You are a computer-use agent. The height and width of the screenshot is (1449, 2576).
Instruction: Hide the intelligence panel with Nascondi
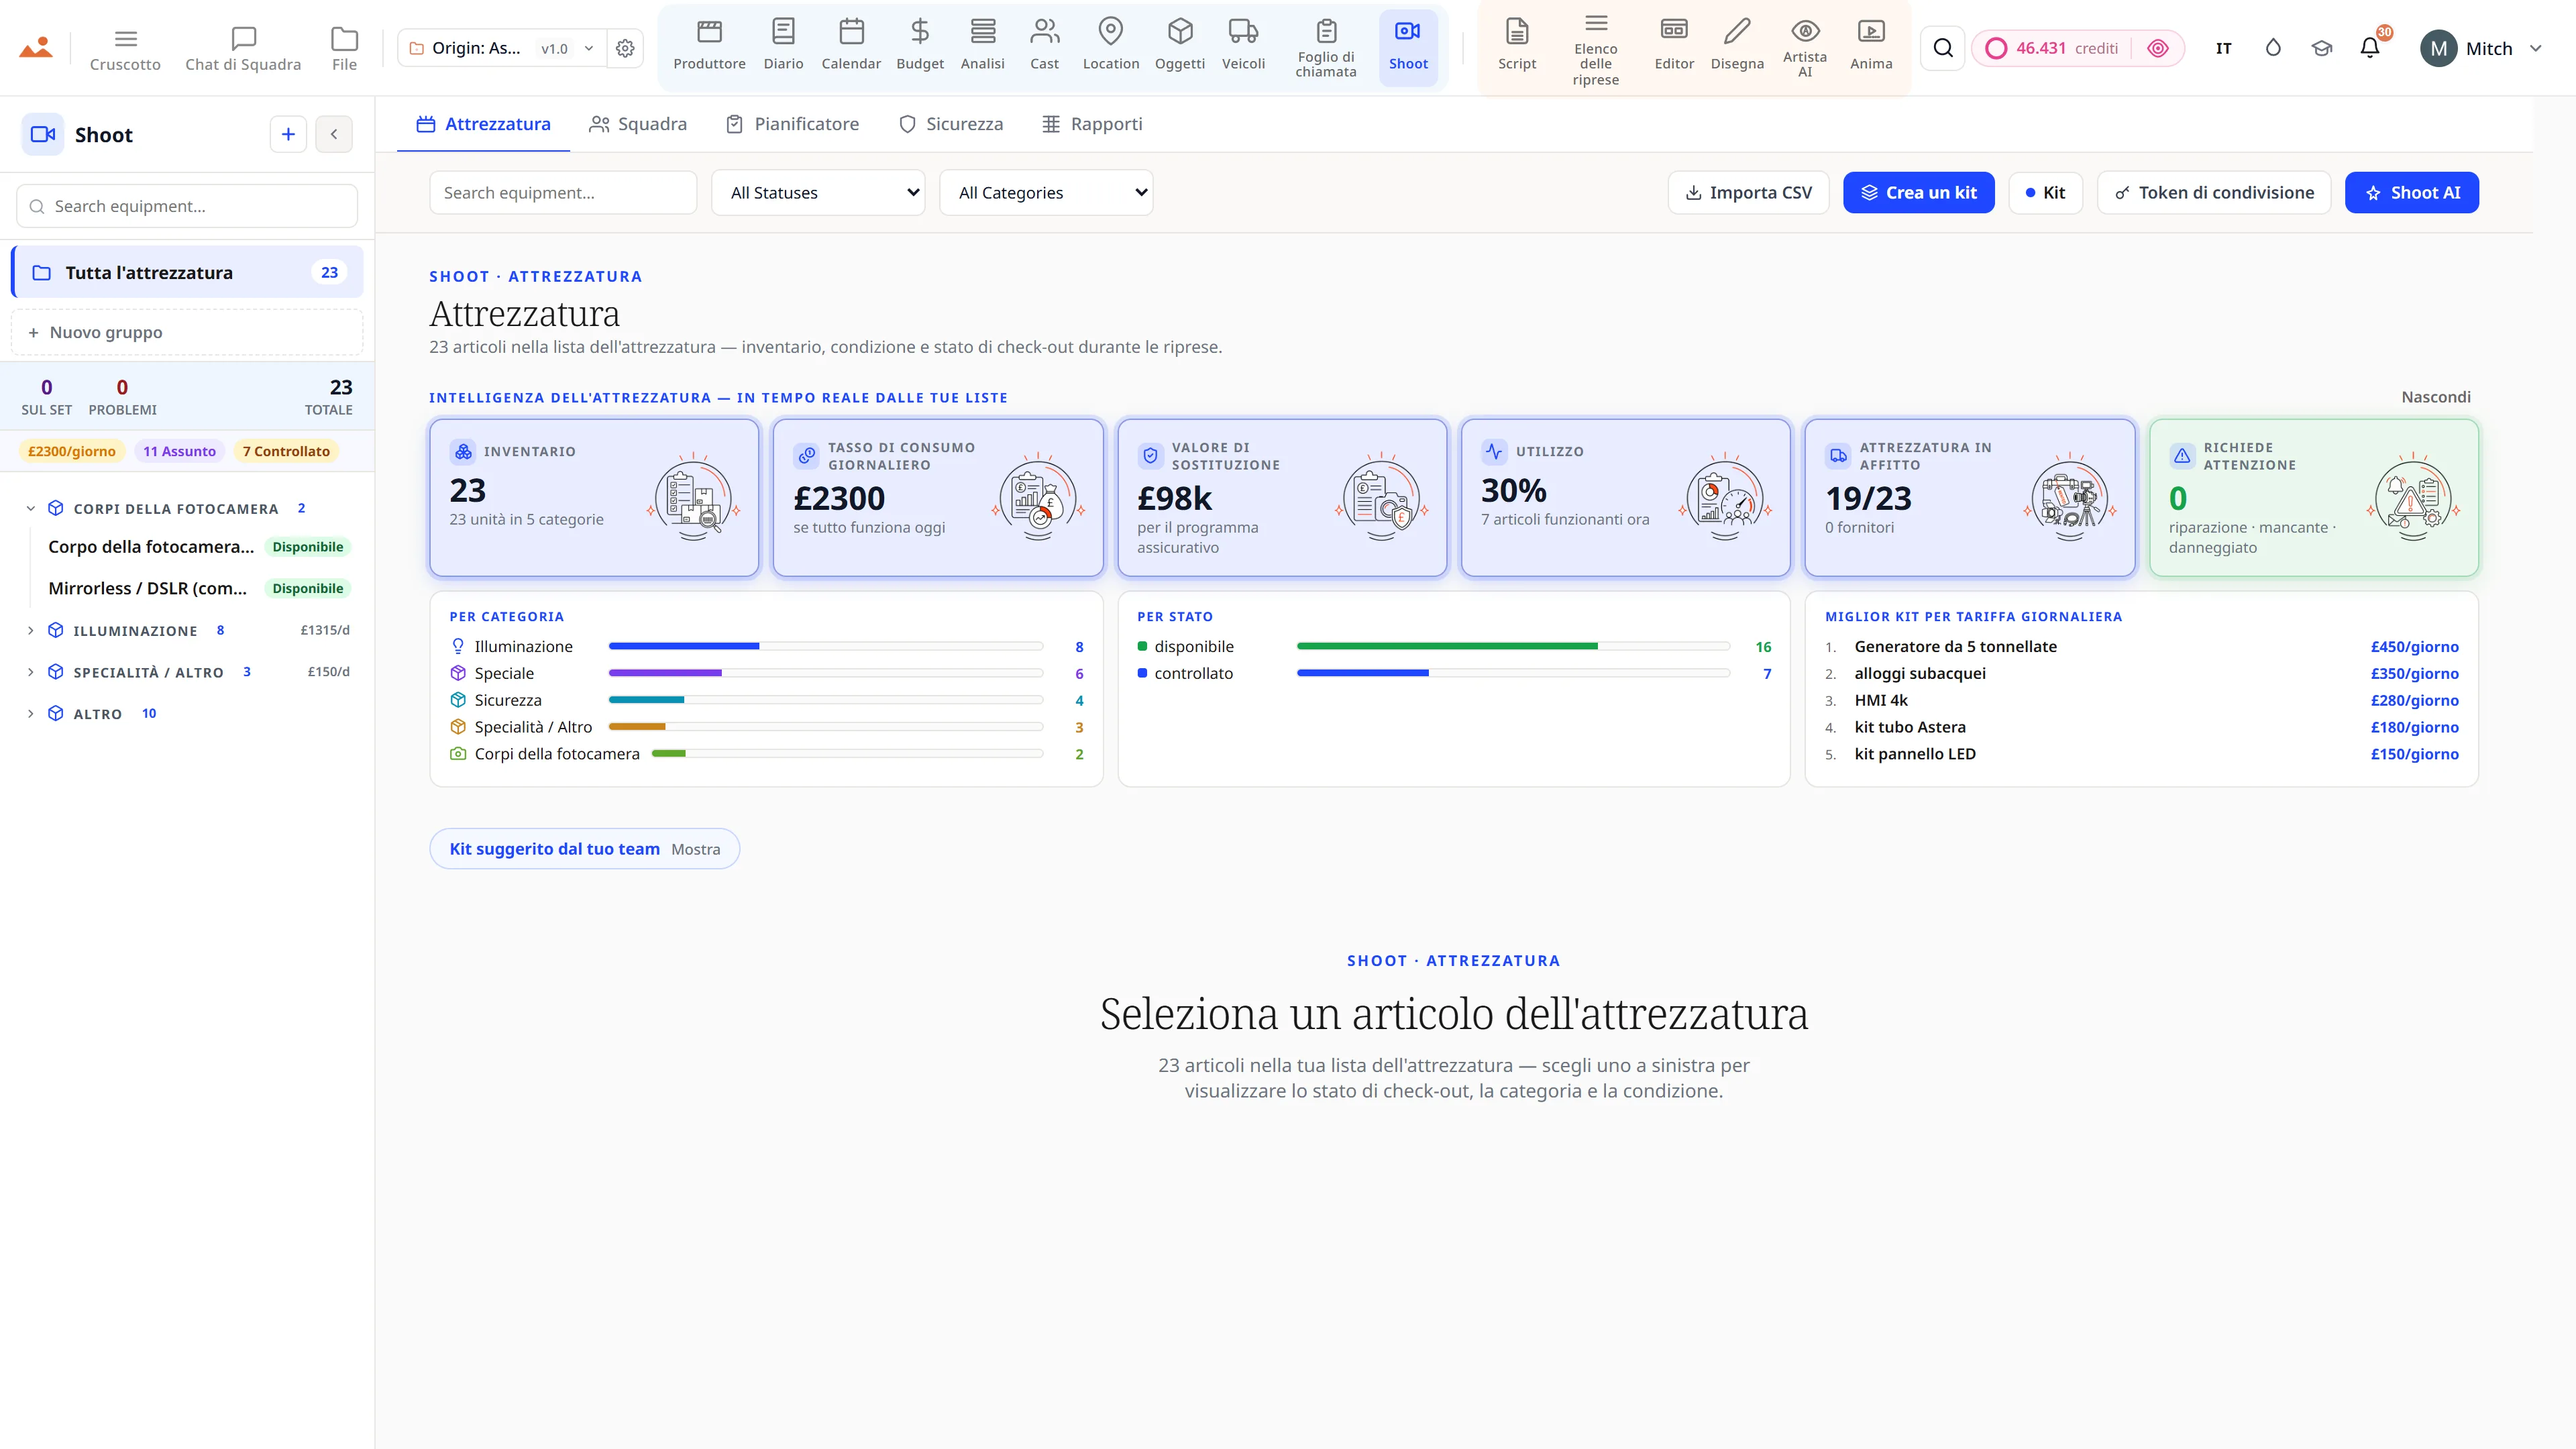click(2435, 397)
